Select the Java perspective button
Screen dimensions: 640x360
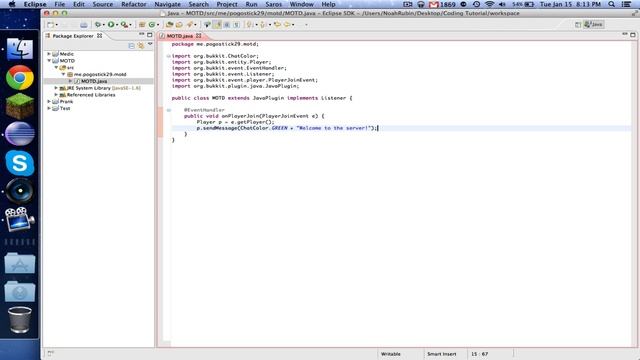coord(594,24)
